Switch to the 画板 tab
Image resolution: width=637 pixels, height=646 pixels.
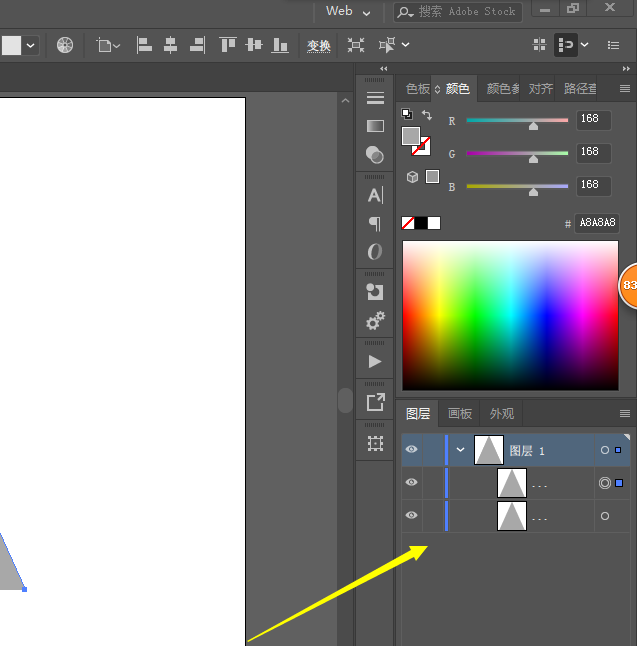459,414
